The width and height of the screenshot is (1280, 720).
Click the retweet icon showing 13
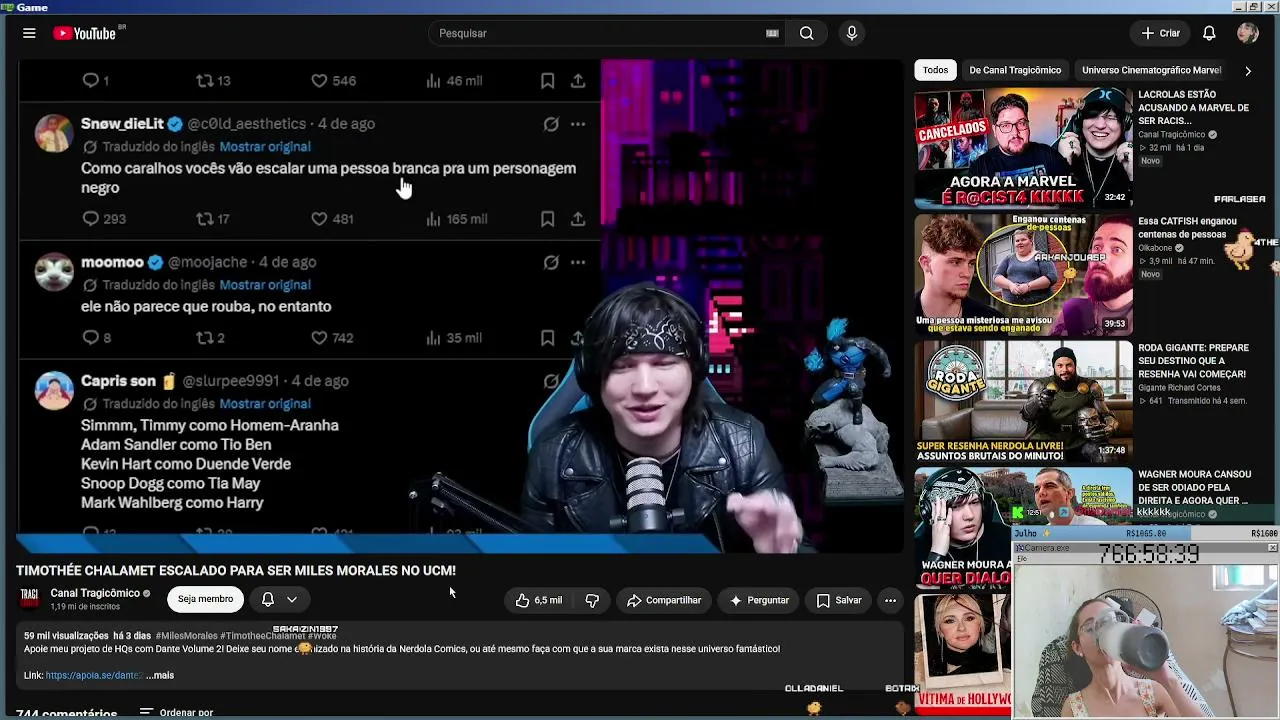[x=204, y=81]
